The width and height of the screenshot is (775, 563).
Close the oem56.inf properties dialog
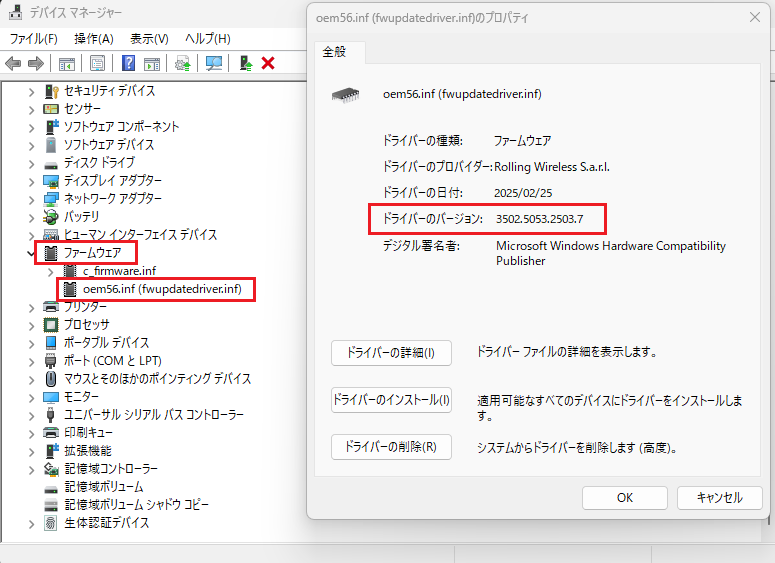pos(755,17)
